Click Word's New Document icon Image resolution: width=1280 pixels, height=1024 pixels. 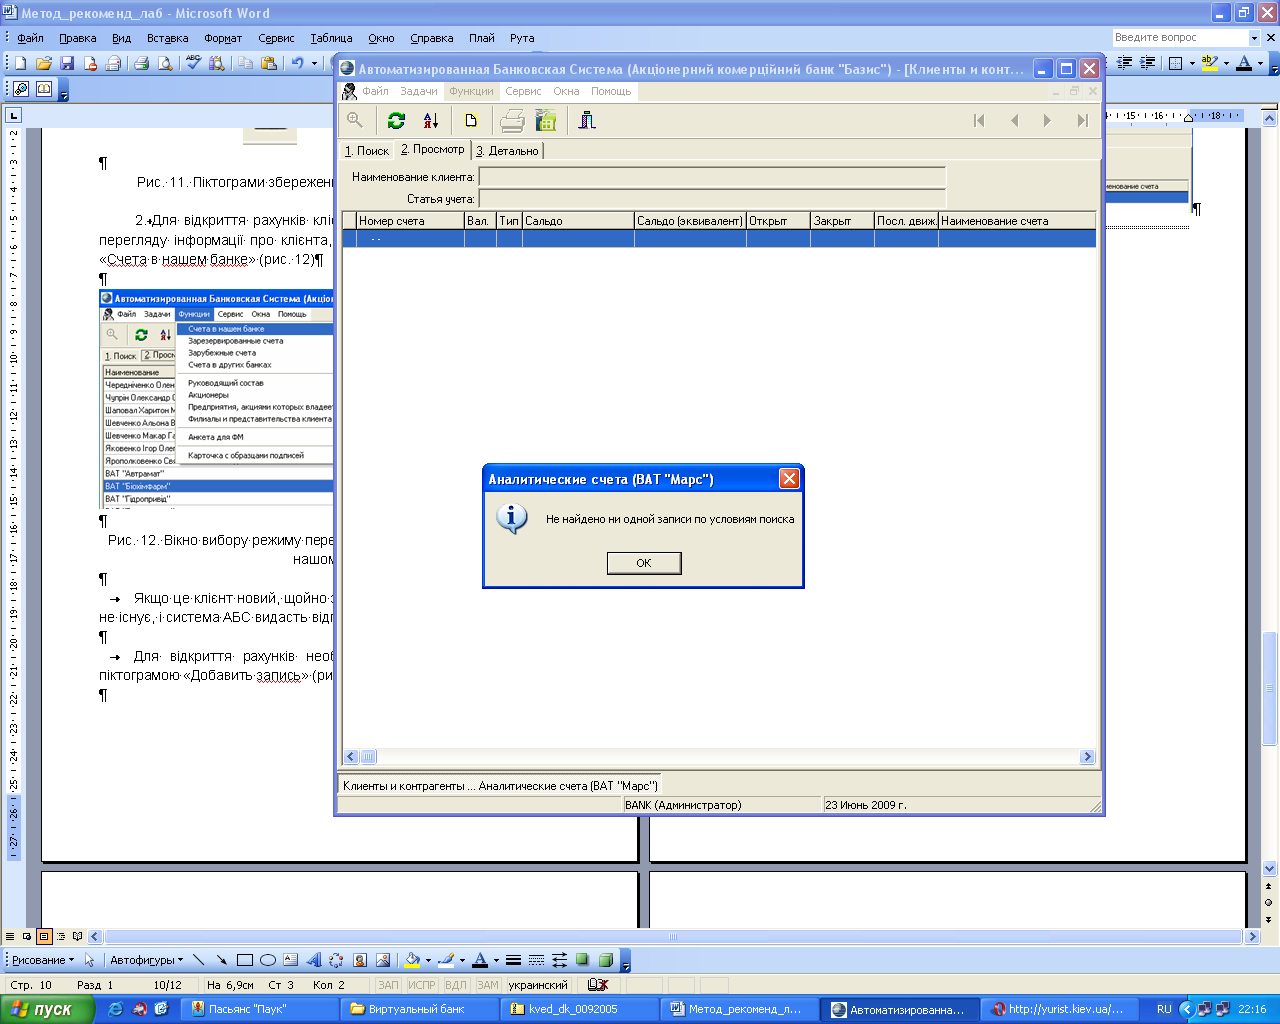[x=21, y=63]
